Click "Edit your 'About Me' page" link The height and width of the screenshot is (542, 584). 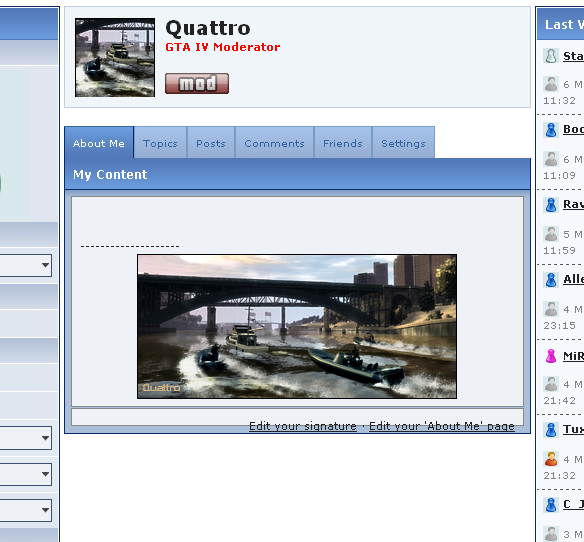[442, 426]
